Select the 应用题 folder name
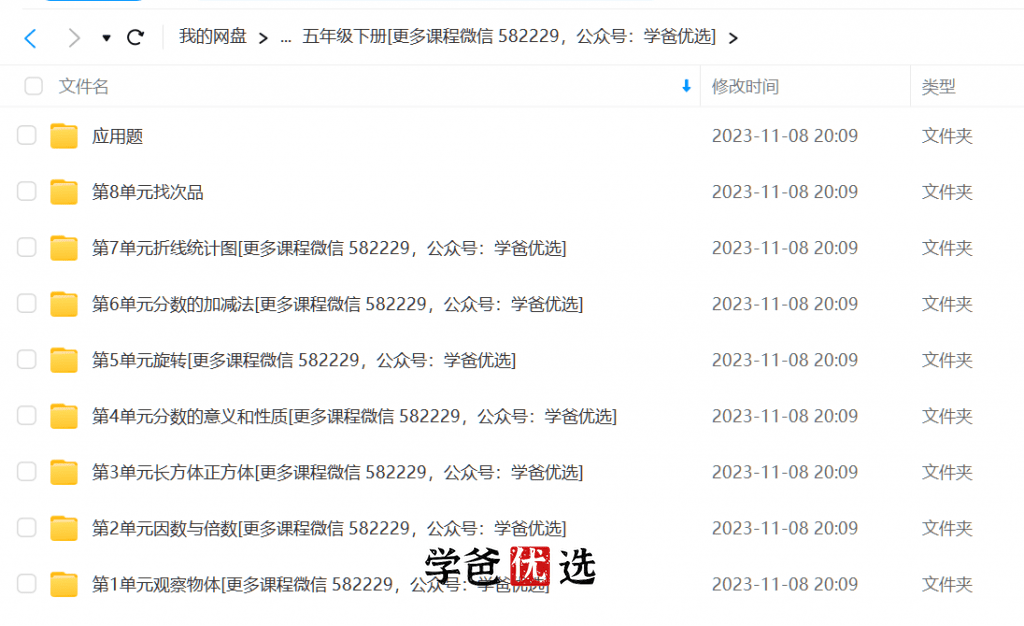Screen dimensions: 1024x626 click(118, 136)
